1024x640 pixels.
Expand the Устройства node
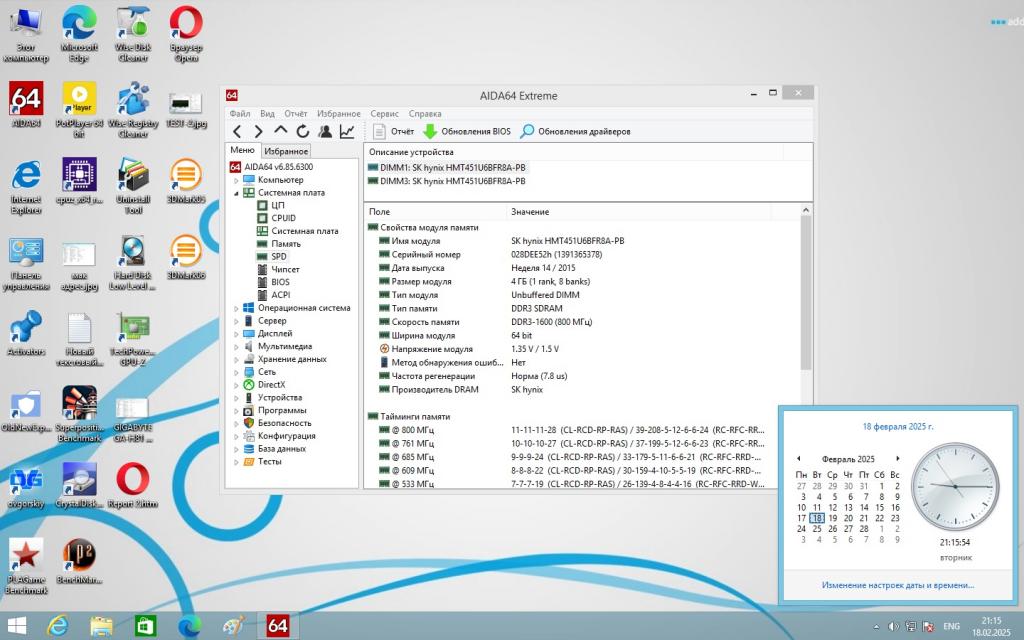[236, 398]
